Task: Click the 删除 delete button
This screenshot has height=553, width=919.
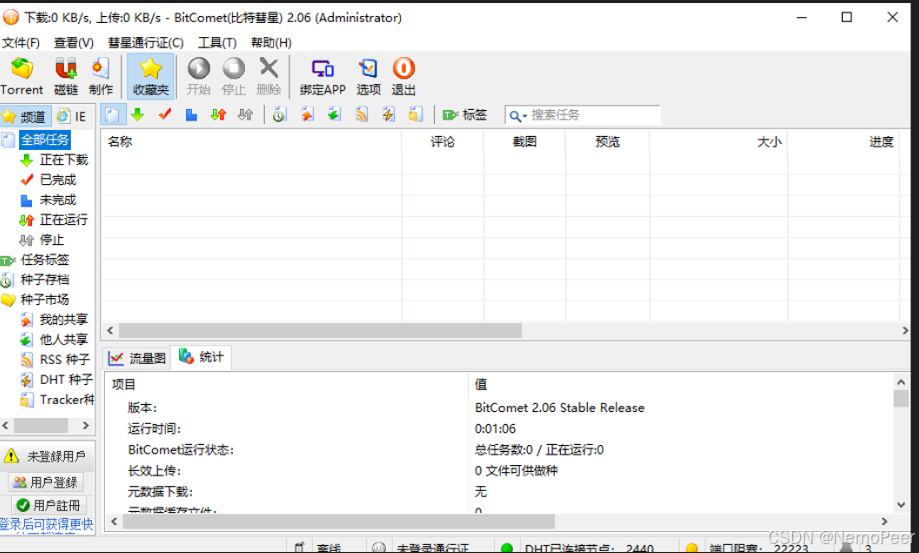Action: click(x=268, y=76)
